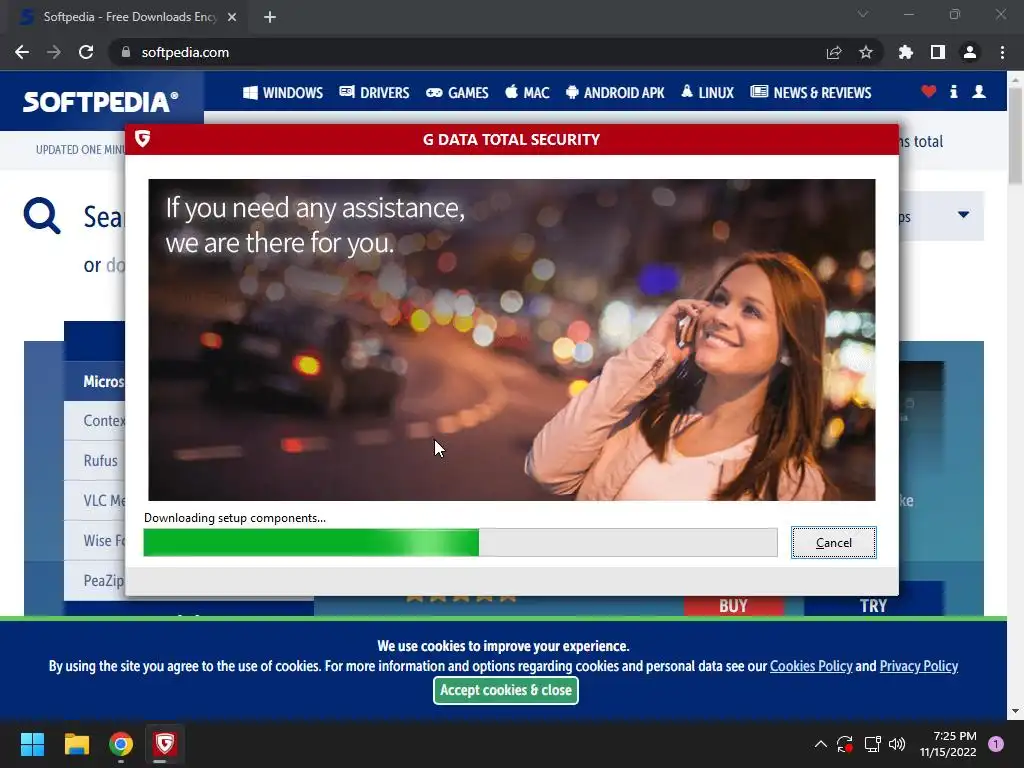Viewport: 1024px width, 768px height.
Task: Open the Privacy Policy link
Action: 919,666
